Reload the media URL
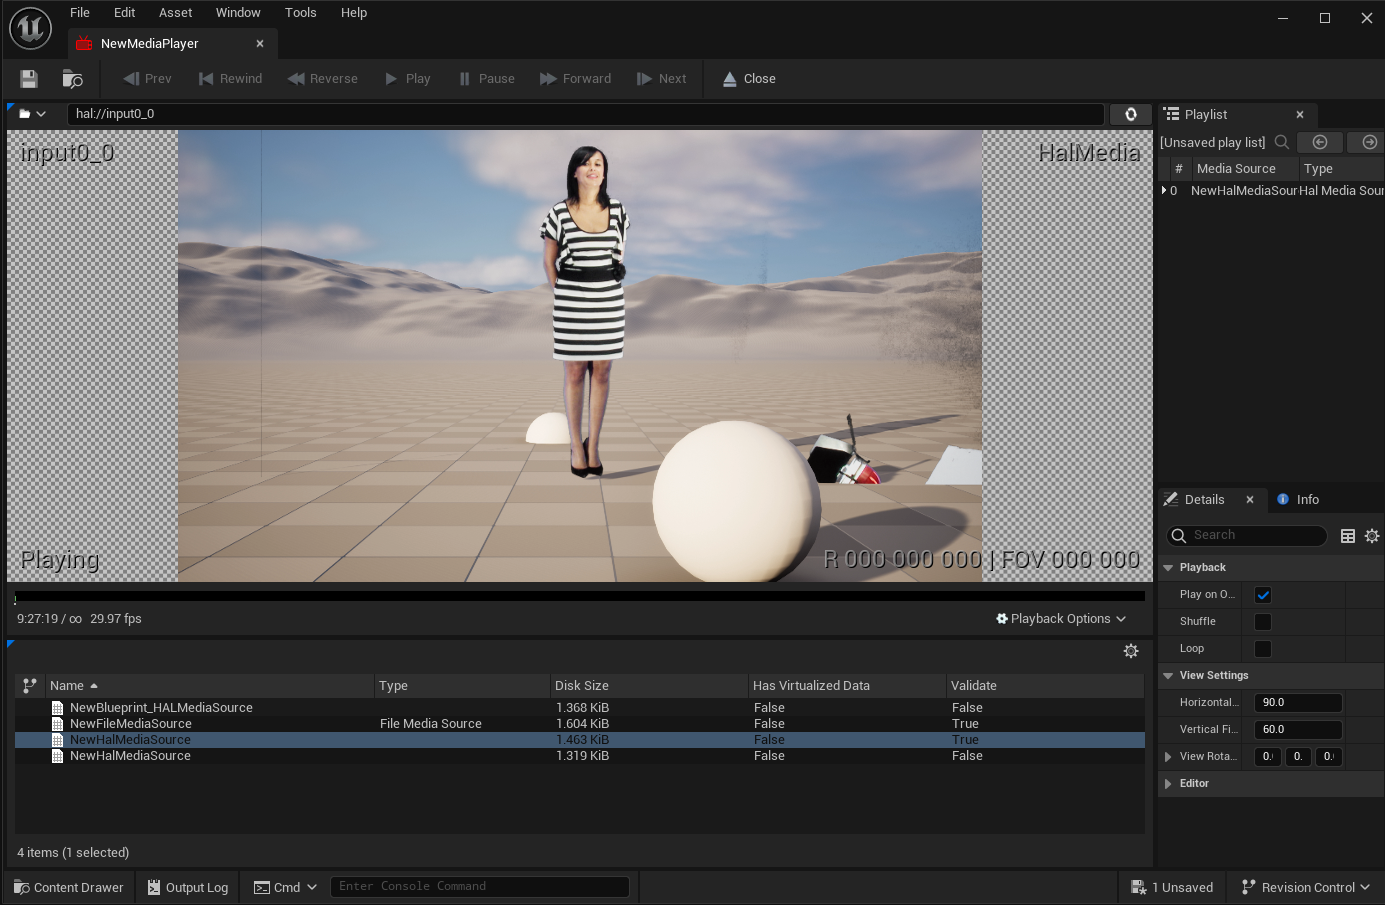This screenshot has width=1385, height=905. point(1131,114)
